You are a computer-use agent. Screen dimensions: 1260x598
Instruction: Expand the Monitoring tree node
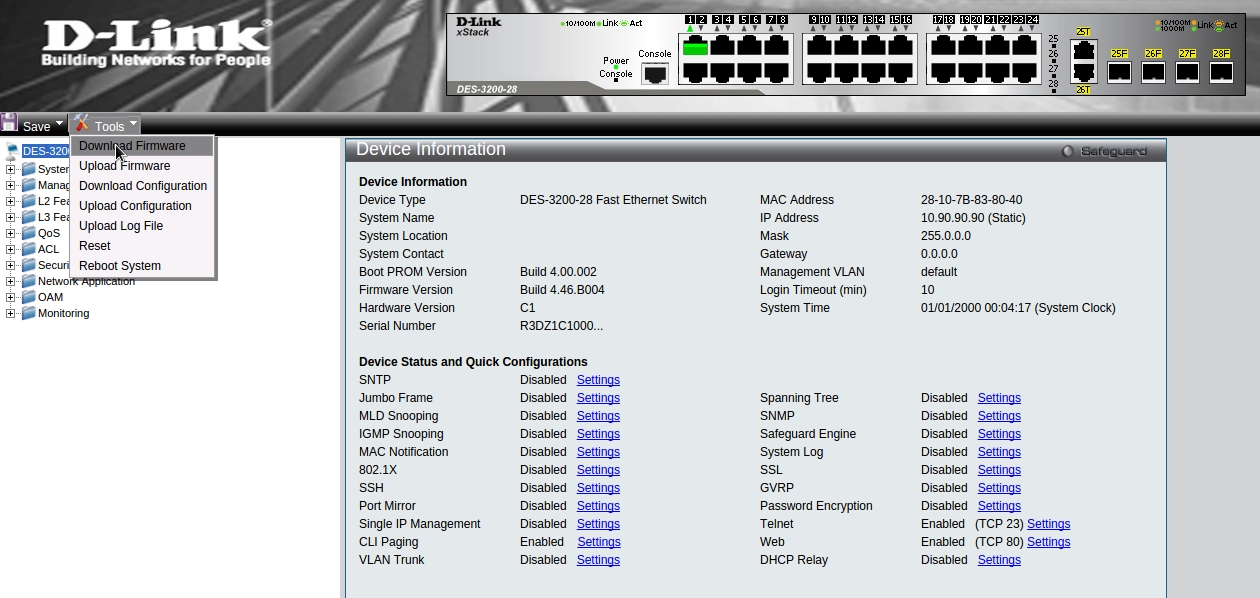tap(10, 313)
